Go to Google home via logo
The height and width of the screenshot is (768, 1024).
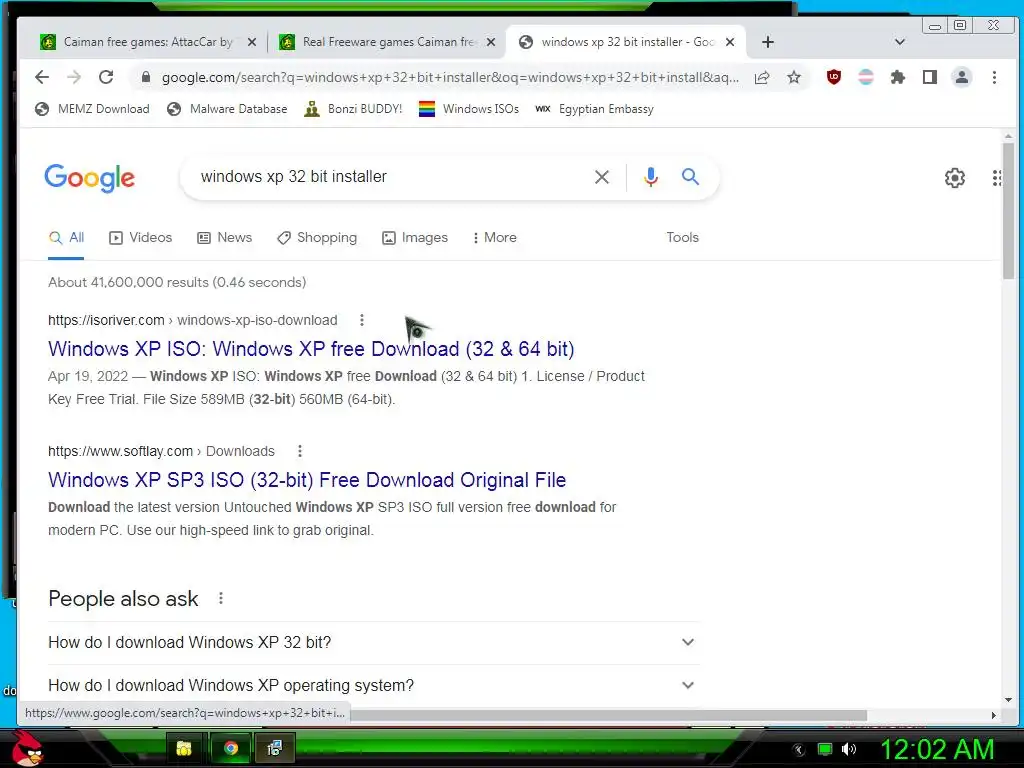pos(89,178)
